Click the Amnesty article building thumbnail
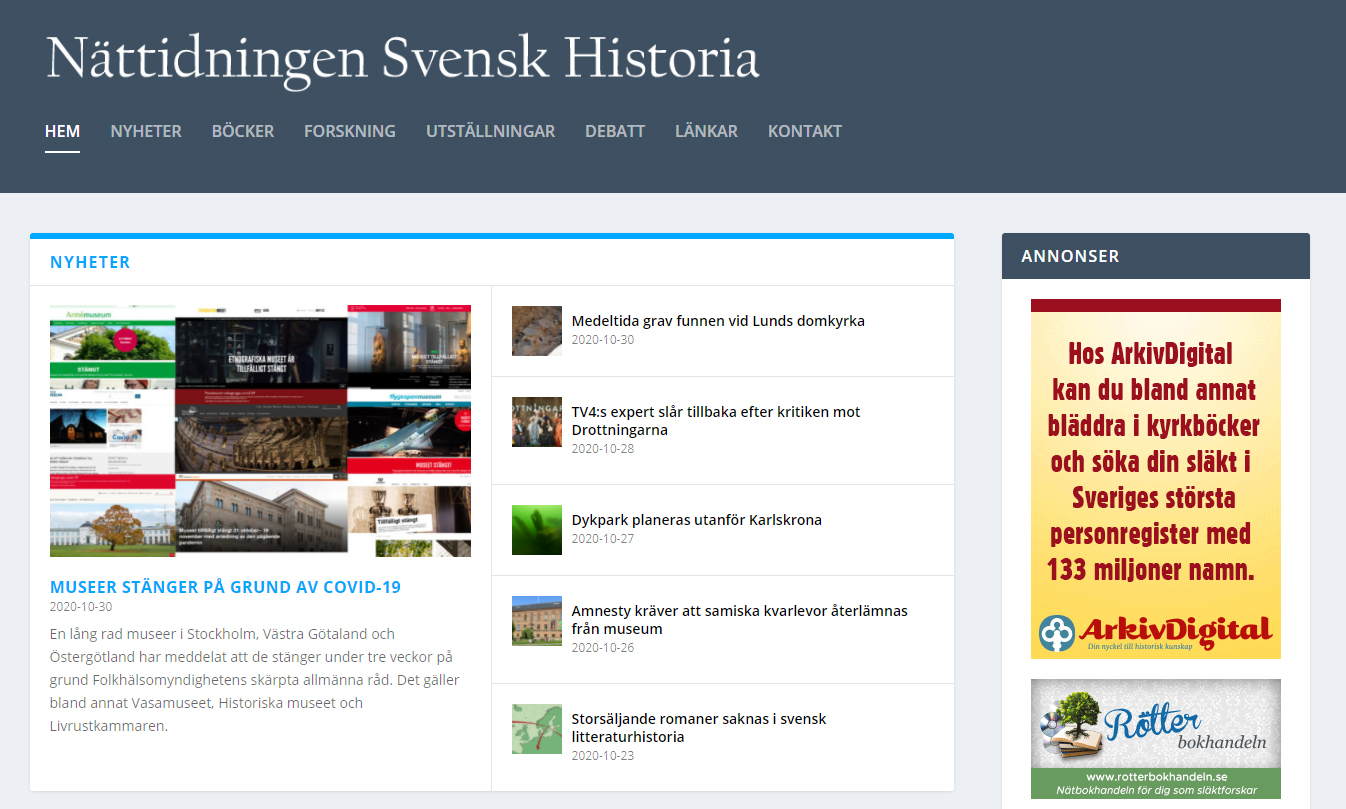The image size is (1346, 809). [537, 621]
